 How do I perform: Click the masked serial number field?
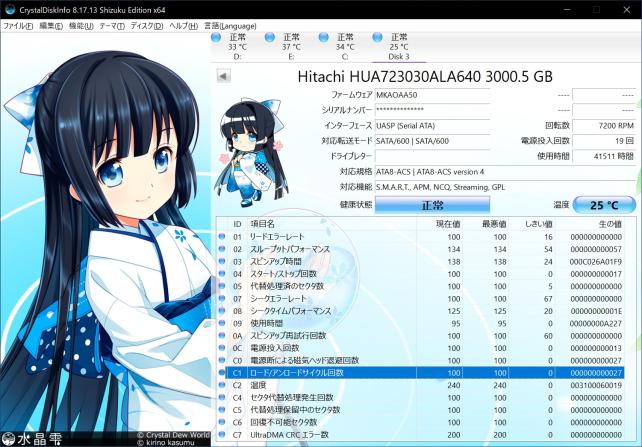pos(432,110)
